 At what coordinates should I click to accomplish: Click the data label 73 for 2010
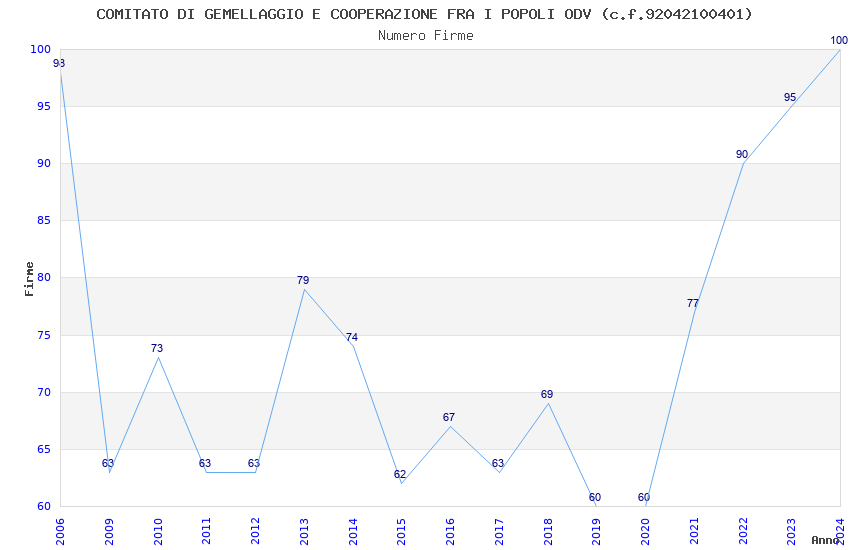point(157,348)
